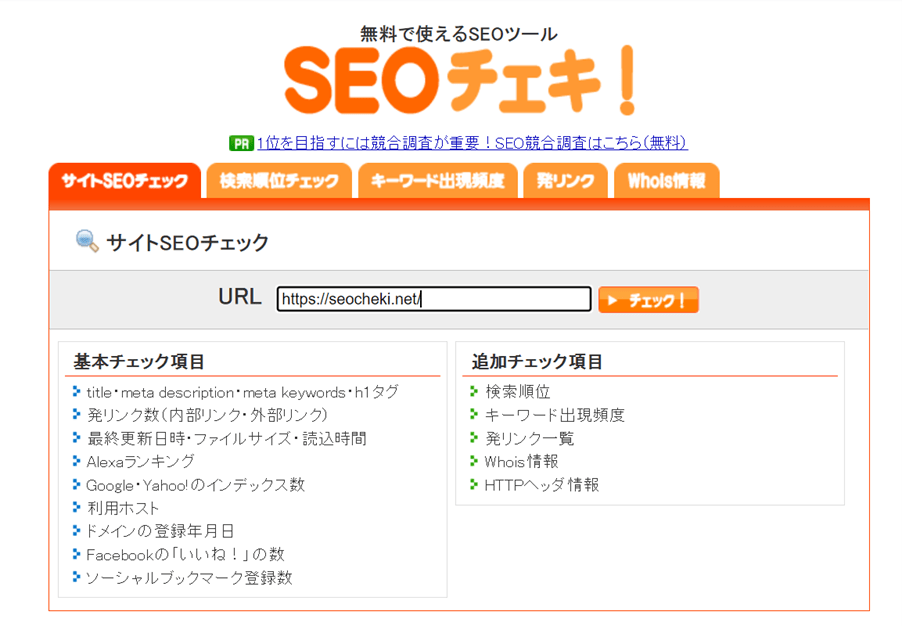Screen dimensions: 902x626
Task: Click the 利用ホスト item
Action: (123, 508)
